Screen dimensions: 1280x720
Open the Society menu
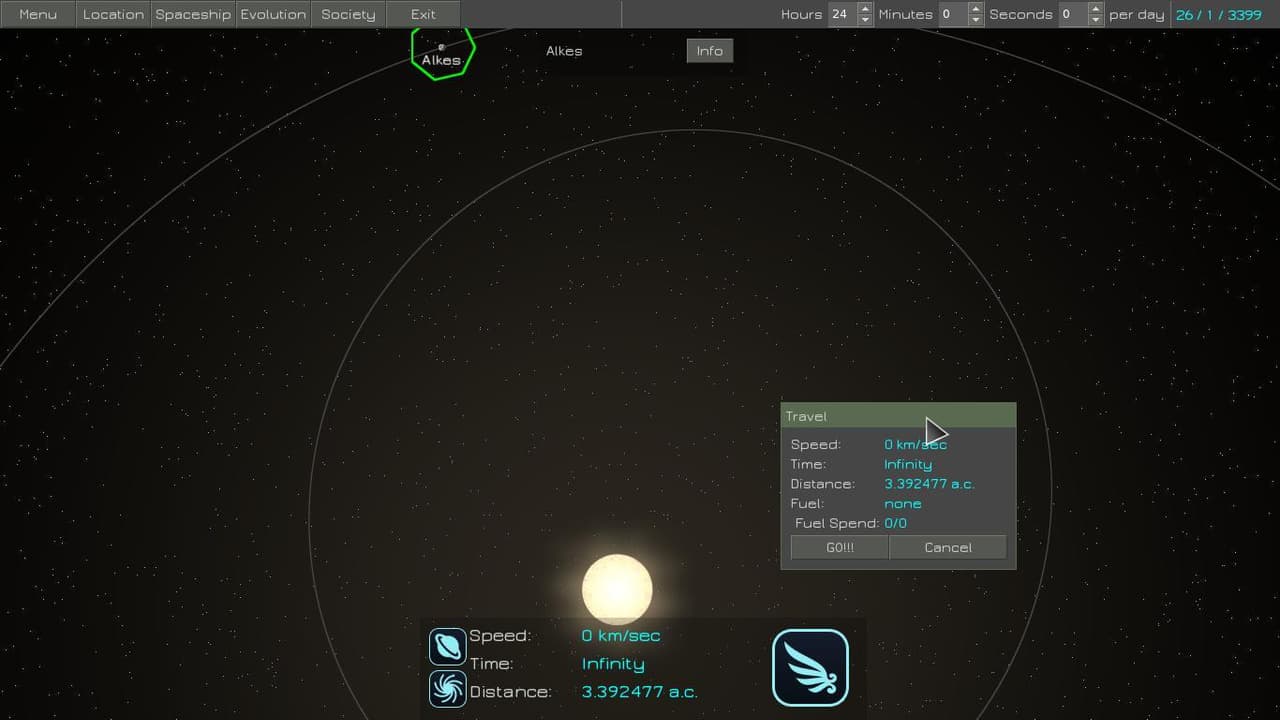pos(348,14)
